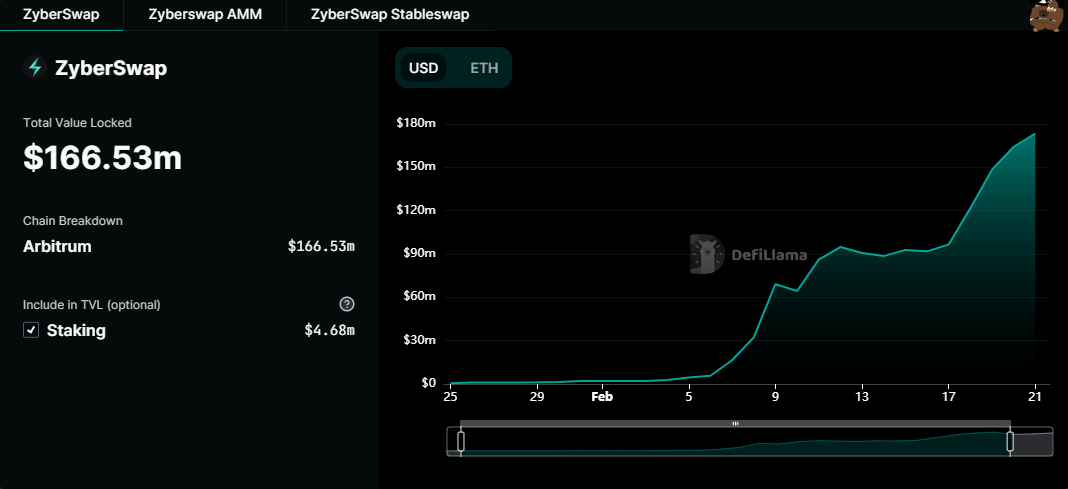The image size is (1068, 489).
Task: Click the $0 y-axis label
Action: (x=428, y=383)
